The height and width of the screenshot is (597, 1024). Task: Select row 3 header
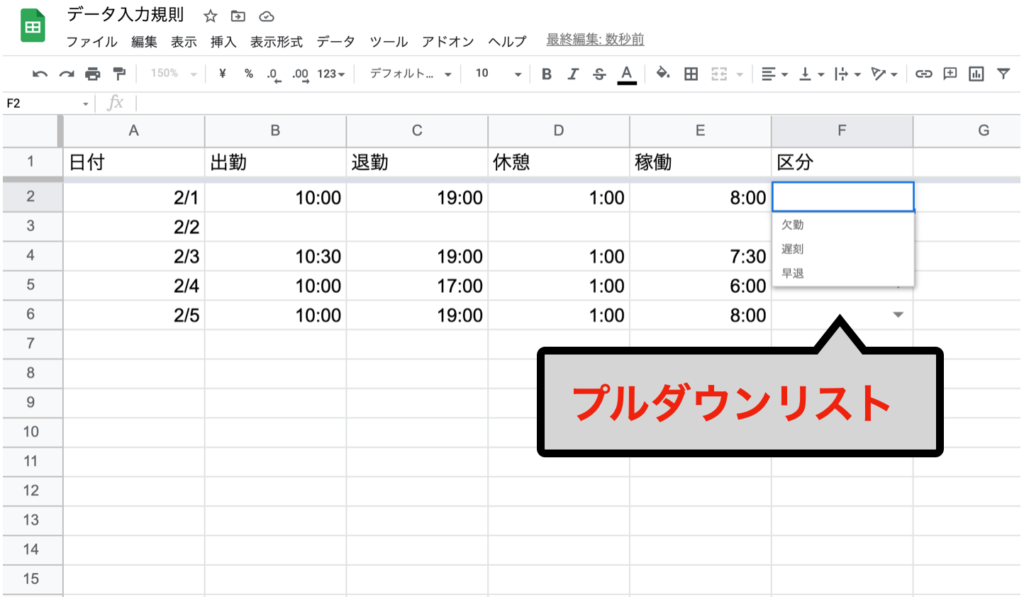coord(31,226)
